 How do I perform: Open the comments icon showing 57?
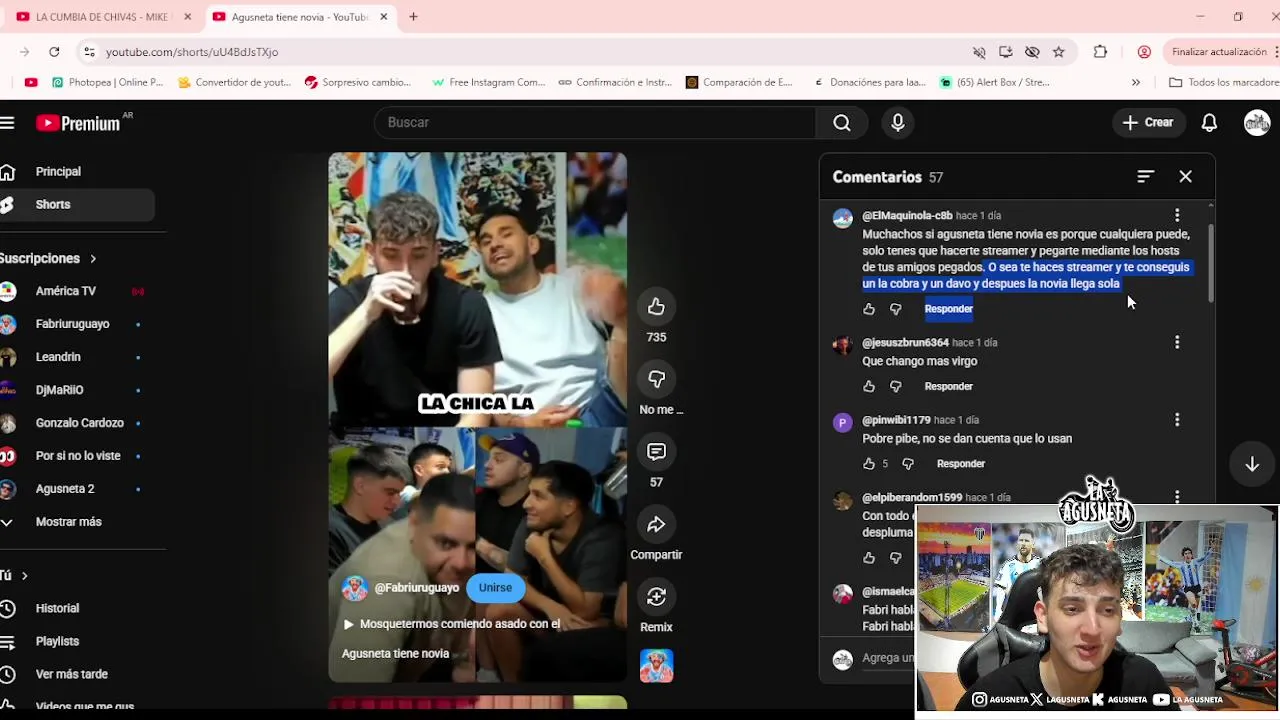pyautogui.click(x=656, y=452)
